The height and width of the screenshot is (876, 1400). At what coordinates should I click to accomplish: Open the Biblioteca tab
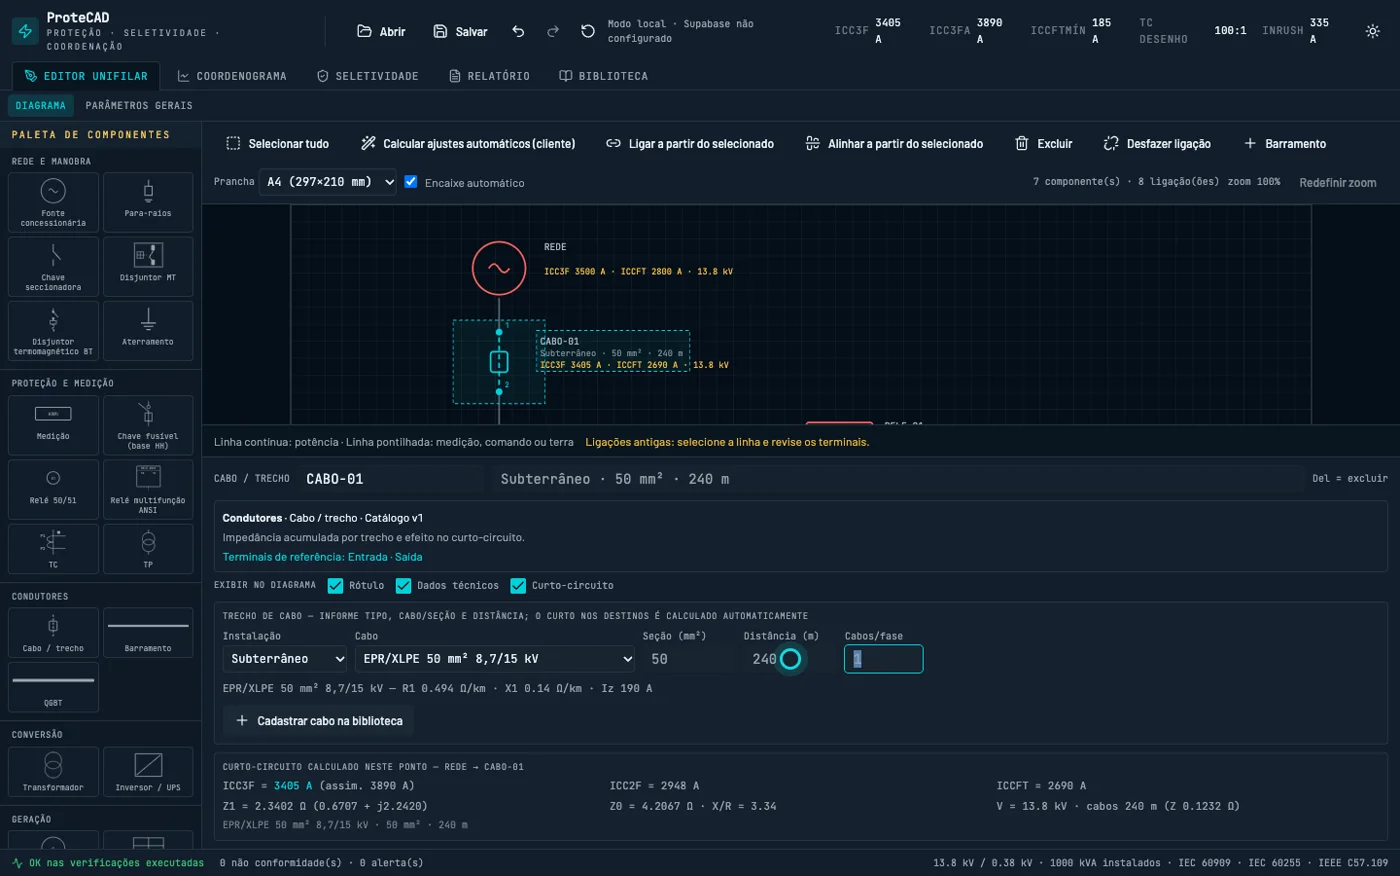point(603,76)
